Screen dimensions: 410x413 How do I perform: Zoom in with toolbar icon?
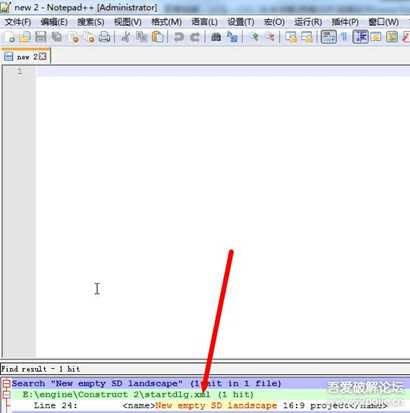tap(254, 37)
